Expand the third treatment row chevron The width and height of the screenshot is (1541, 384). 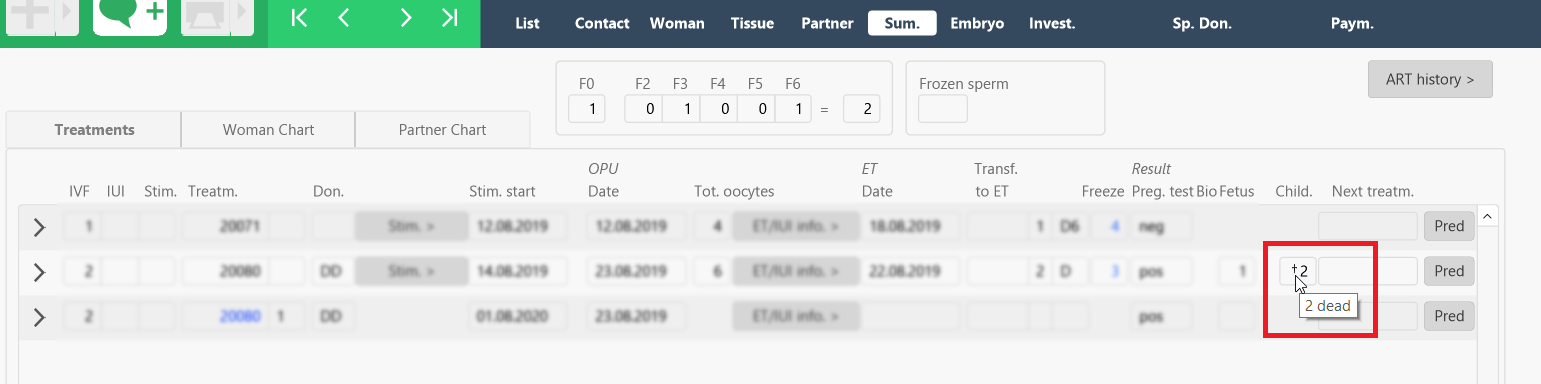pos(39,317)
